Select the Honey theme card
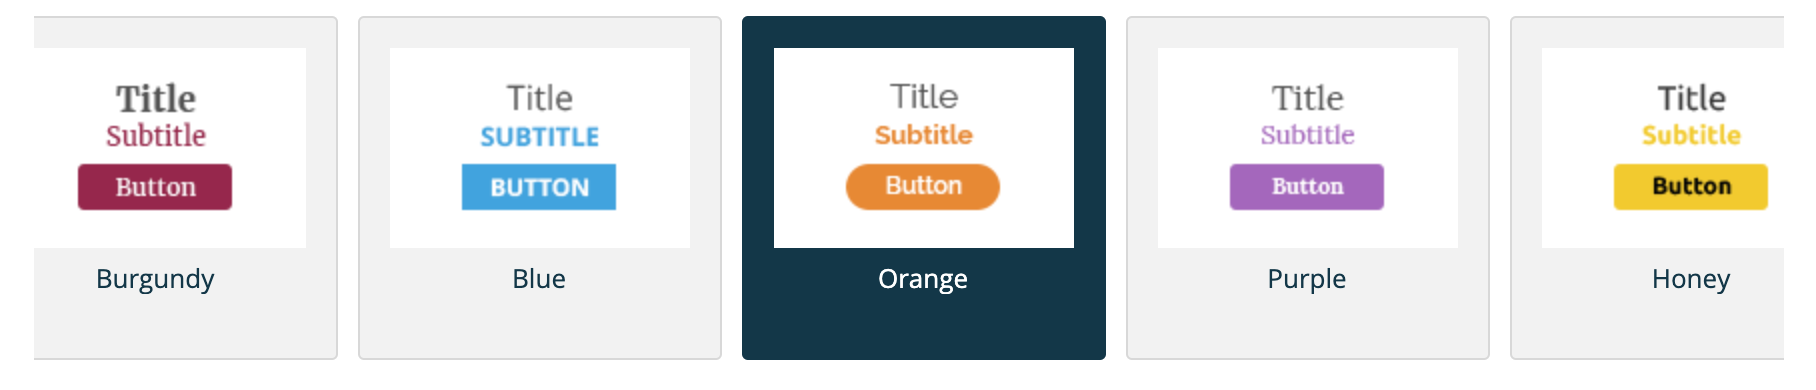The image size is (1816, 390). pyautogui.click(x=1648, y=188)
